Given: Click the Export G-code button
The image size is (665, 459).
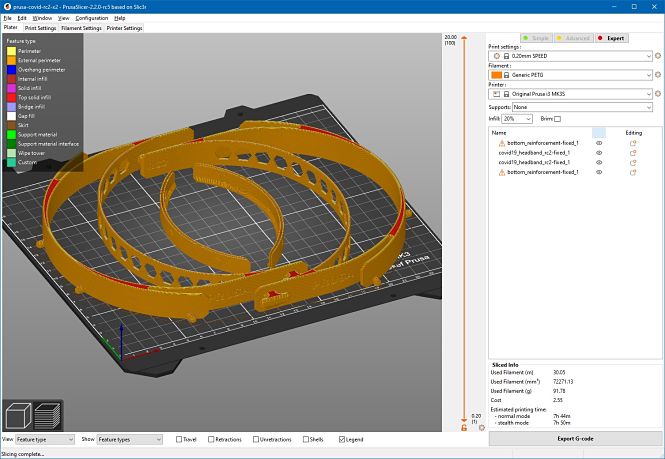Looking at the screenshot, I should tap(575, 439).
